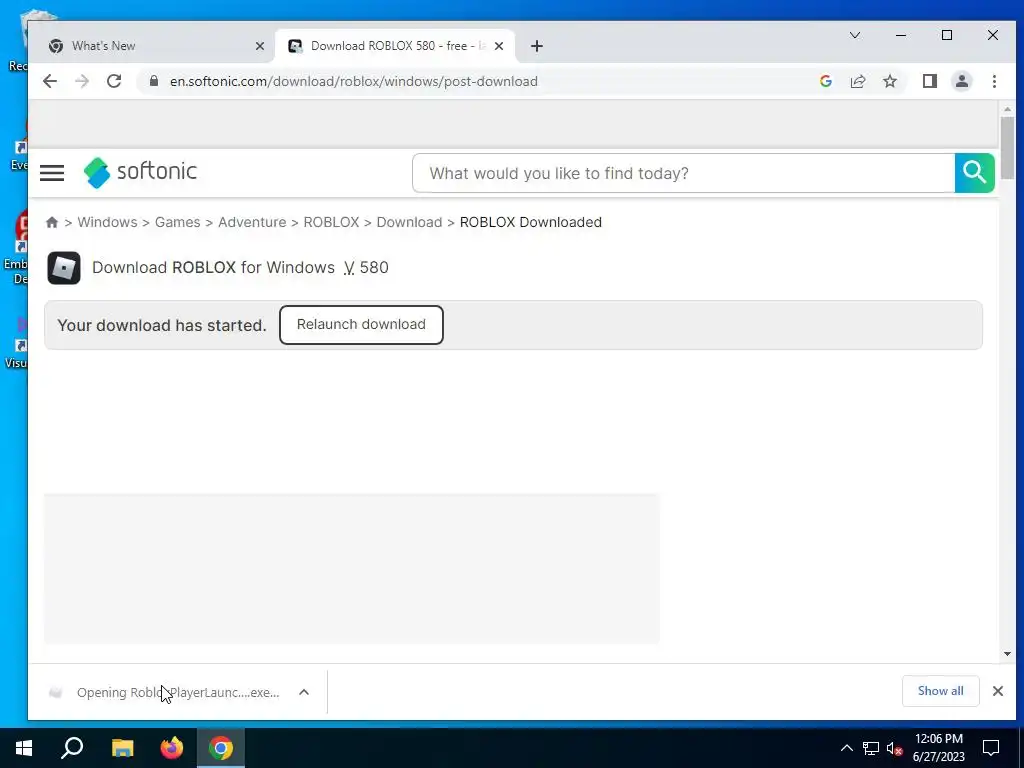Click the search magnifier button
The height and width of the screenshot is (768, 1024).
[x=974, y=173]
